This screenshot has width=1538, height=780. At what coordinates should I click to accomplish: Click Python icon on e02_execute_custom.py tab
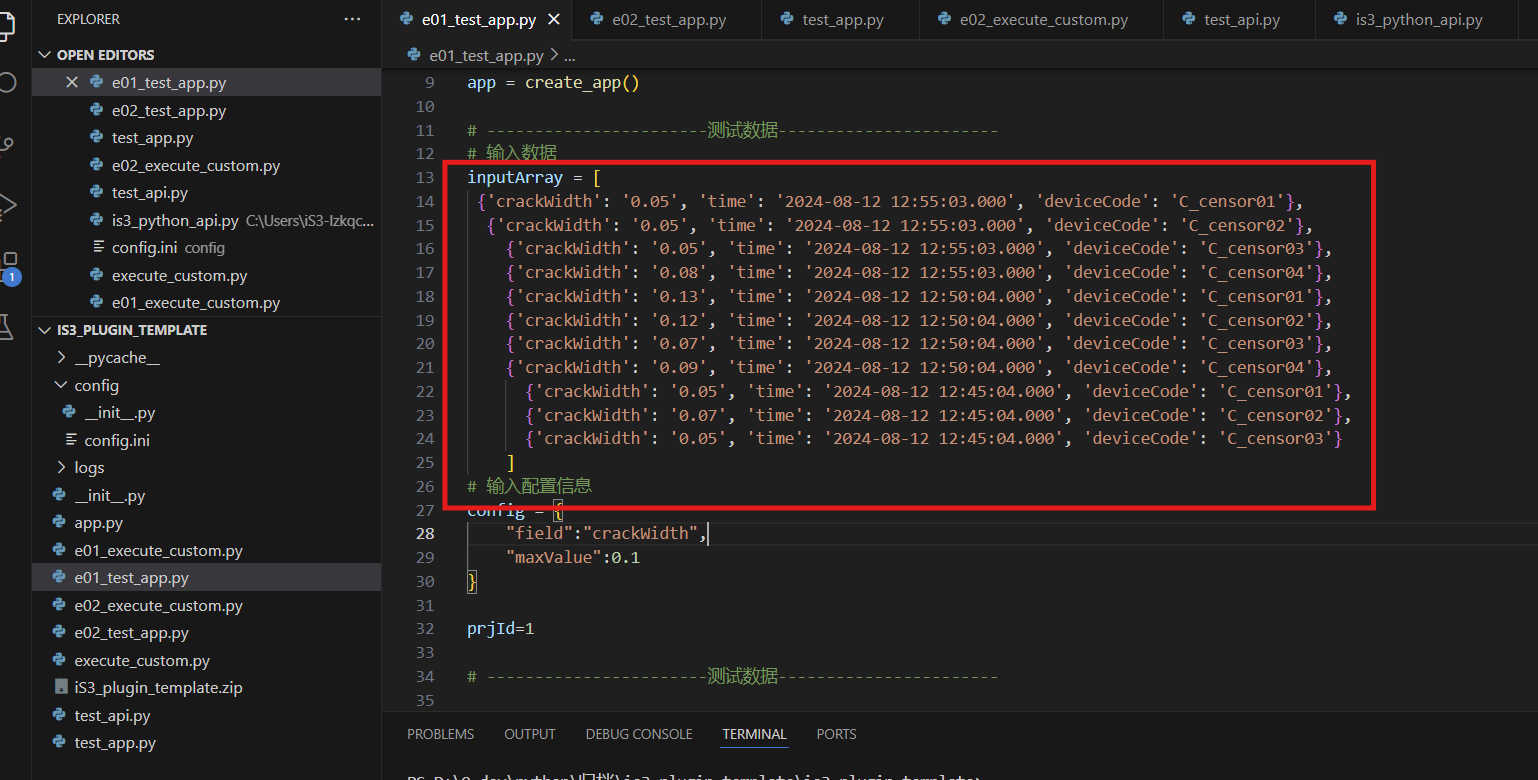click(944, 19)
